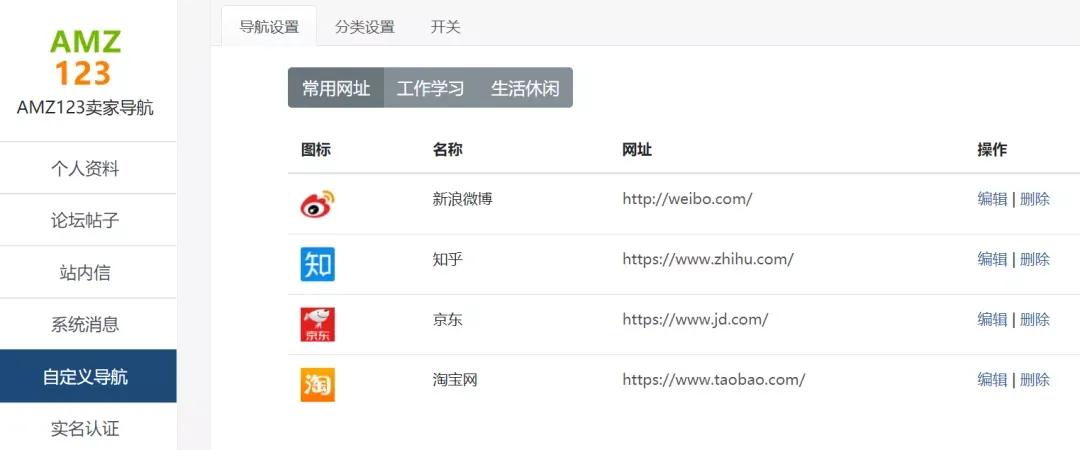This screenshot has height=450, width=1080.
Task: Edit the 知乎 entry
Action: pyautogui.click(x=993, y=259)
